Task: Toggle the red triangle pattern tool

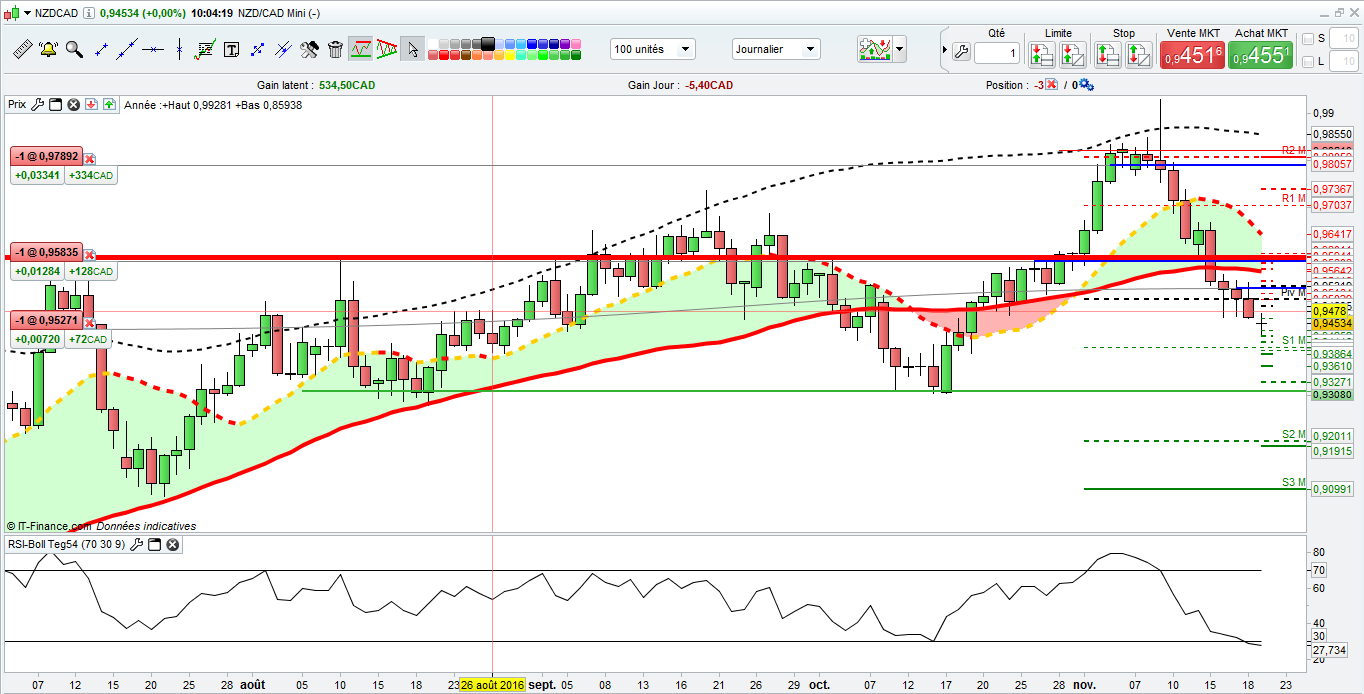Action: pos(386,49)
